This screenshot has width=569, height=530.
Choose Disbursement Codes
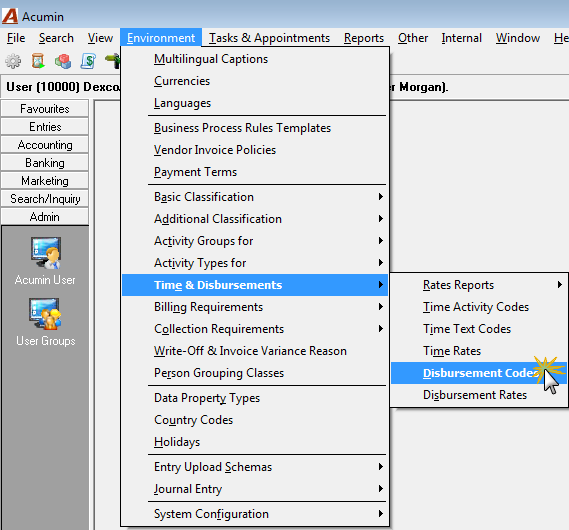479,373
